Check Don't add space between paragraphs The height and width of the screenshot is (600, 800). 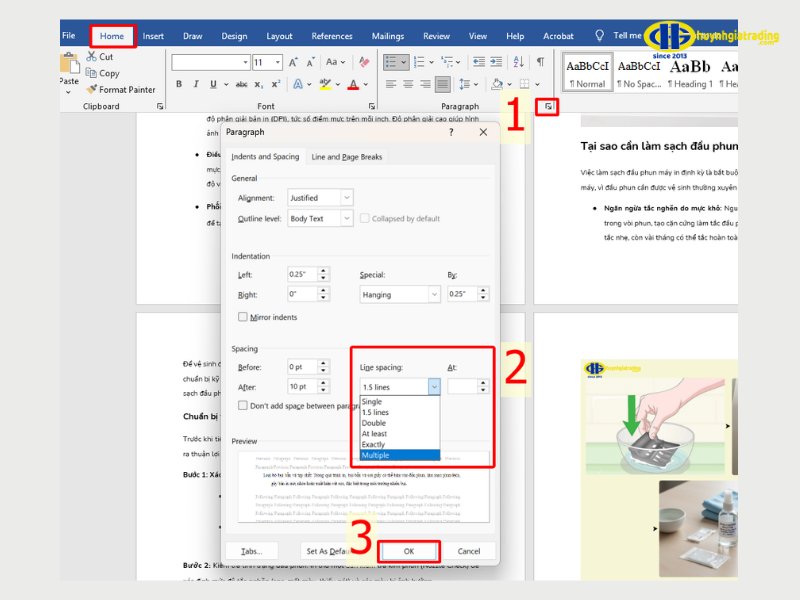click(x=243, y=405)
